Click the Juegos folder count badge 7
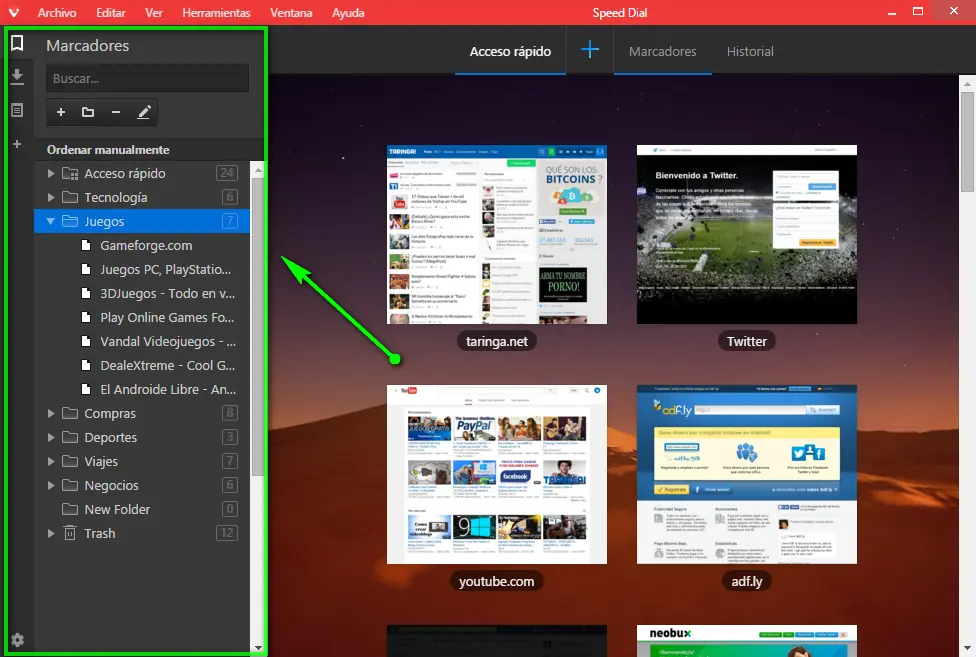The width and height of the screenshot is (976, 657). point(230,221)
